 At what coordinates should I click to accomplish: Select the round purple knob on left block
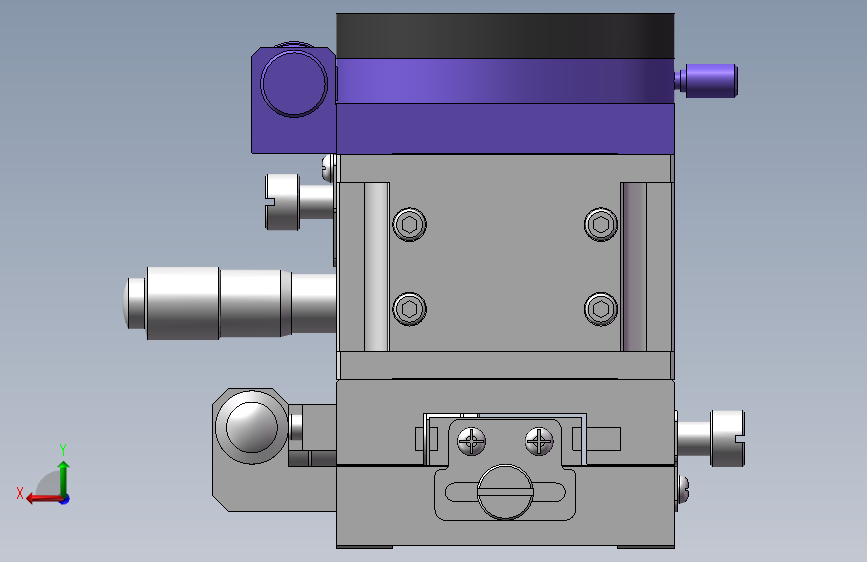(294, 84)
